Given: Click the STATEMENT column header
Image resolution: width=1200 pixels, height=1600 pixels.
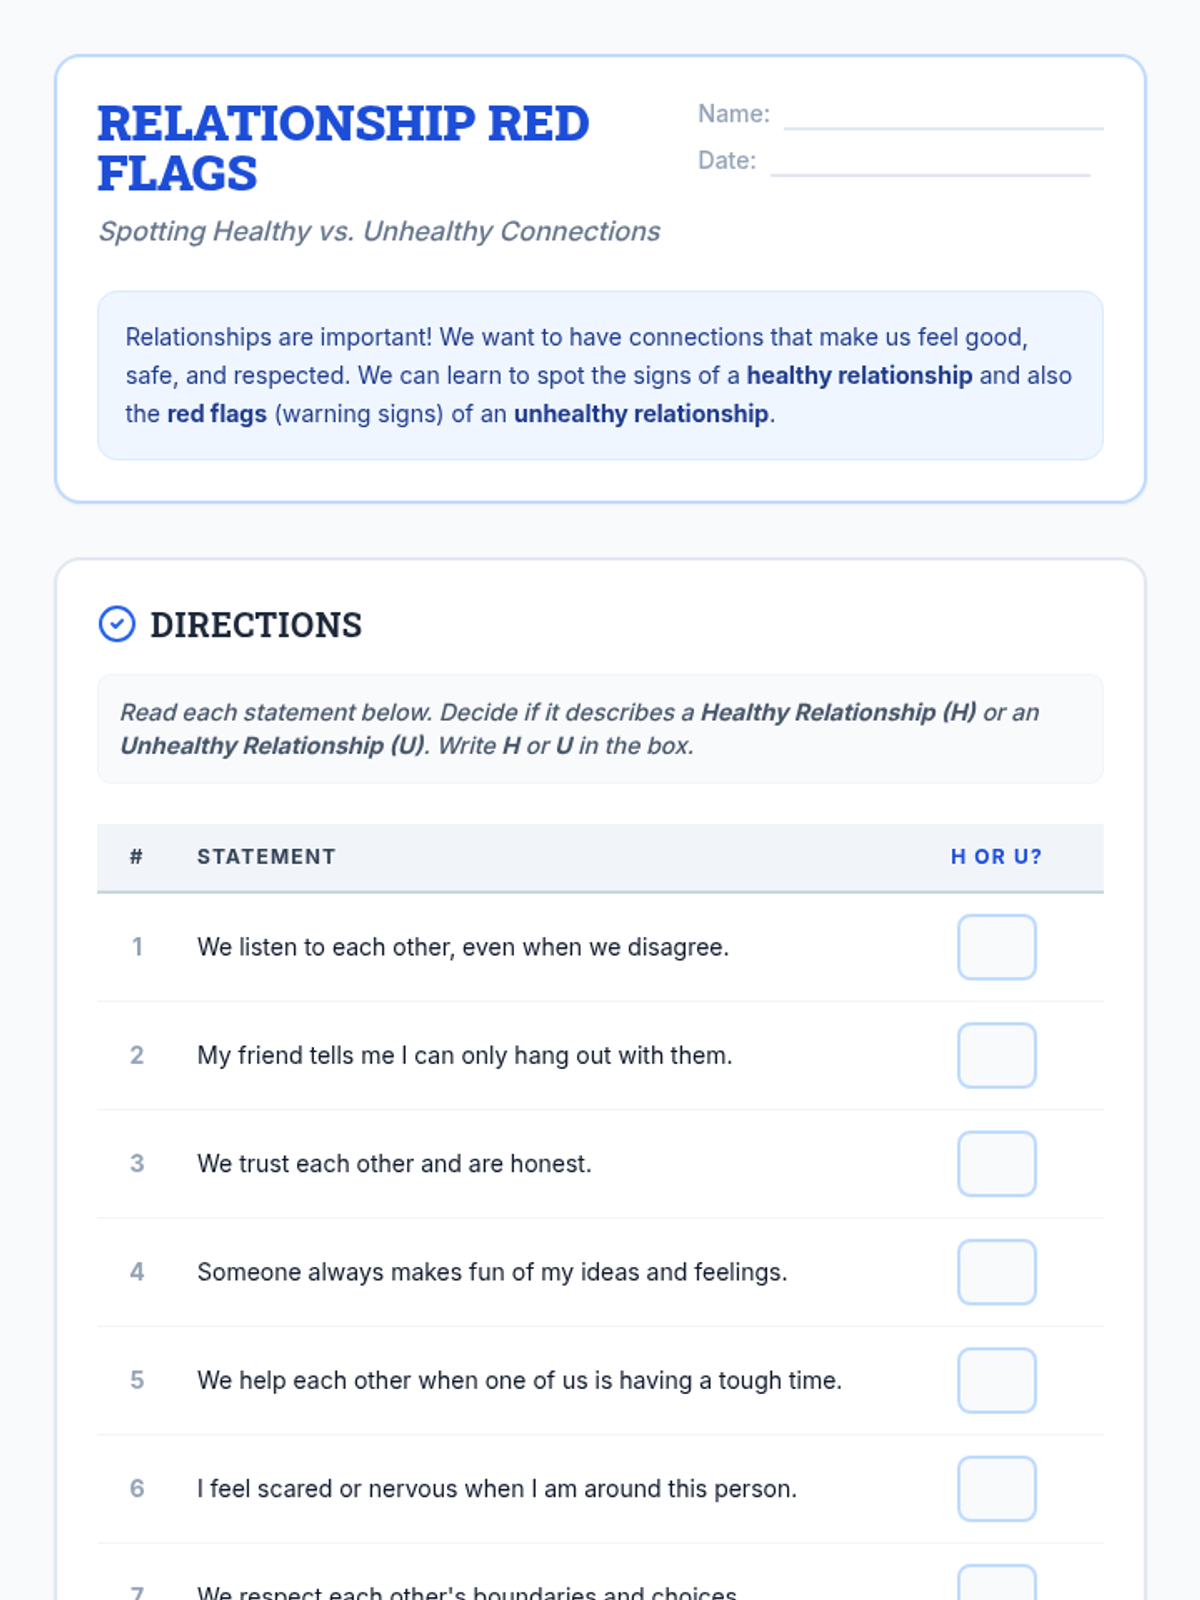Looking at the screenshot, I should 266,857.
